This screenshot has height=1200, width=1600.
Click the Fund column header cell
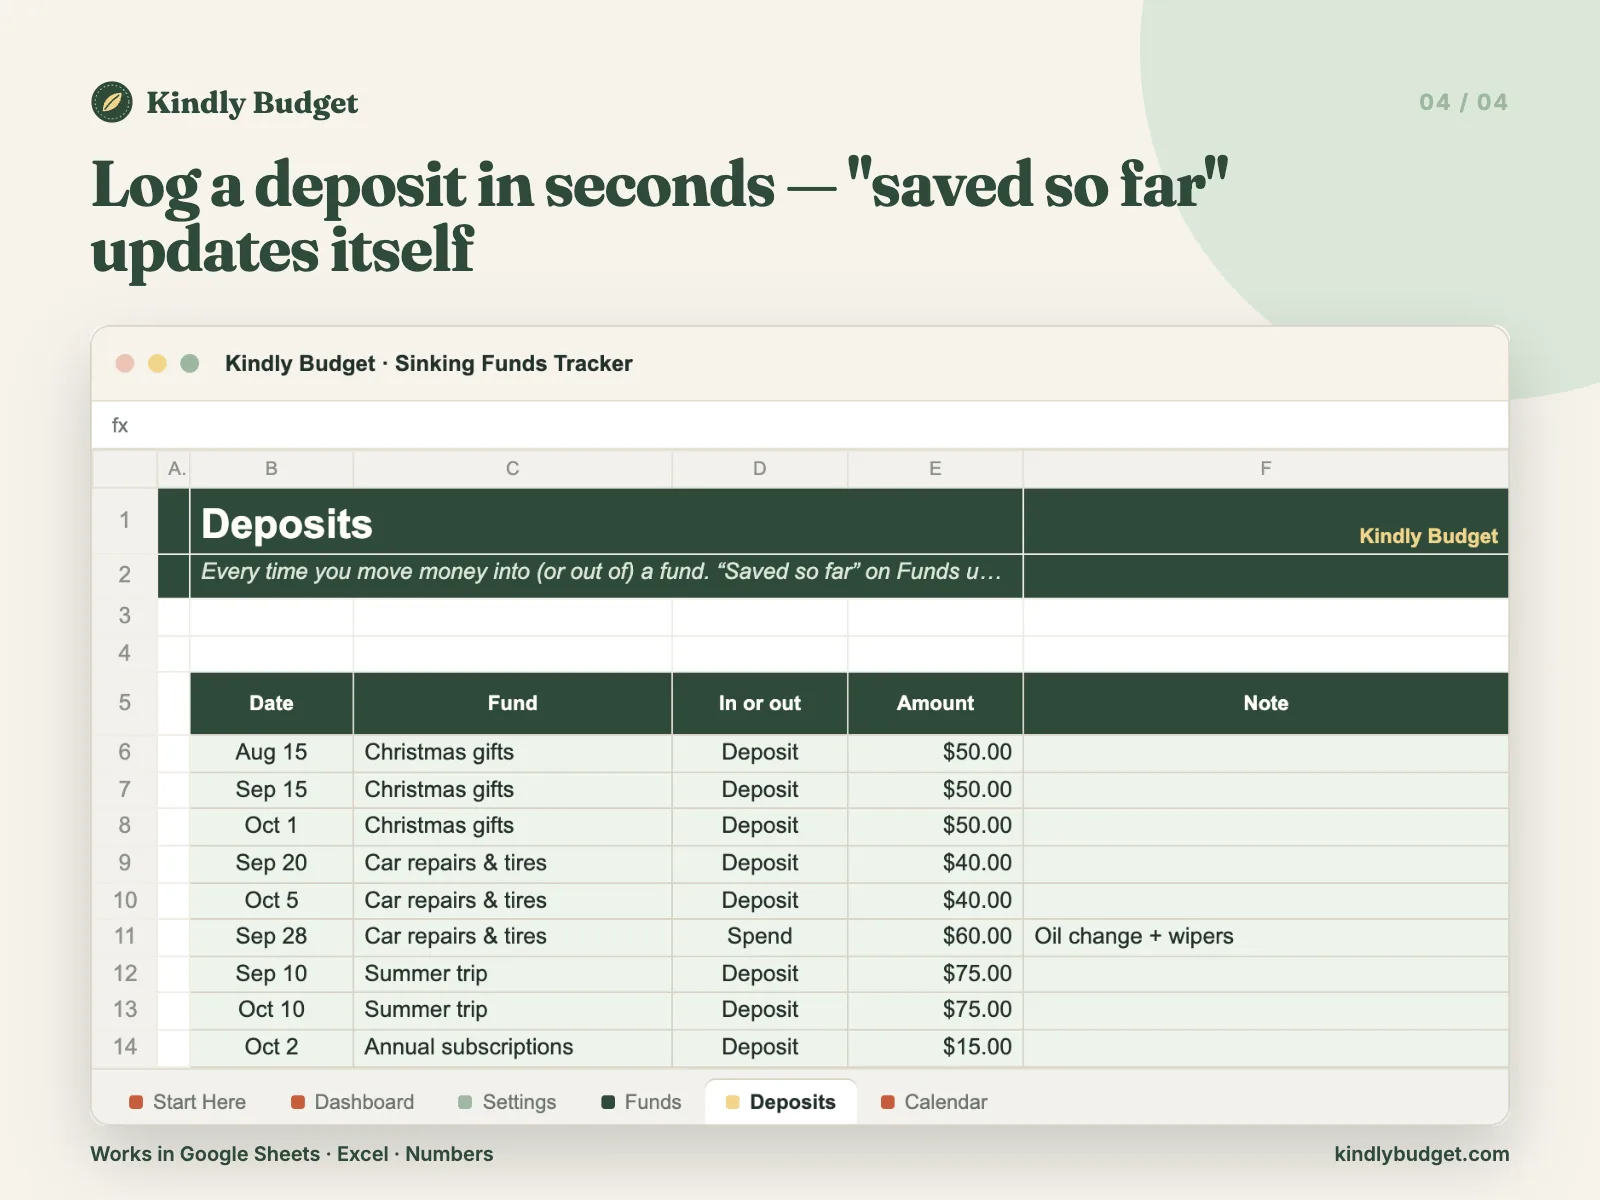pyautogui.click(x=512, y=703)
